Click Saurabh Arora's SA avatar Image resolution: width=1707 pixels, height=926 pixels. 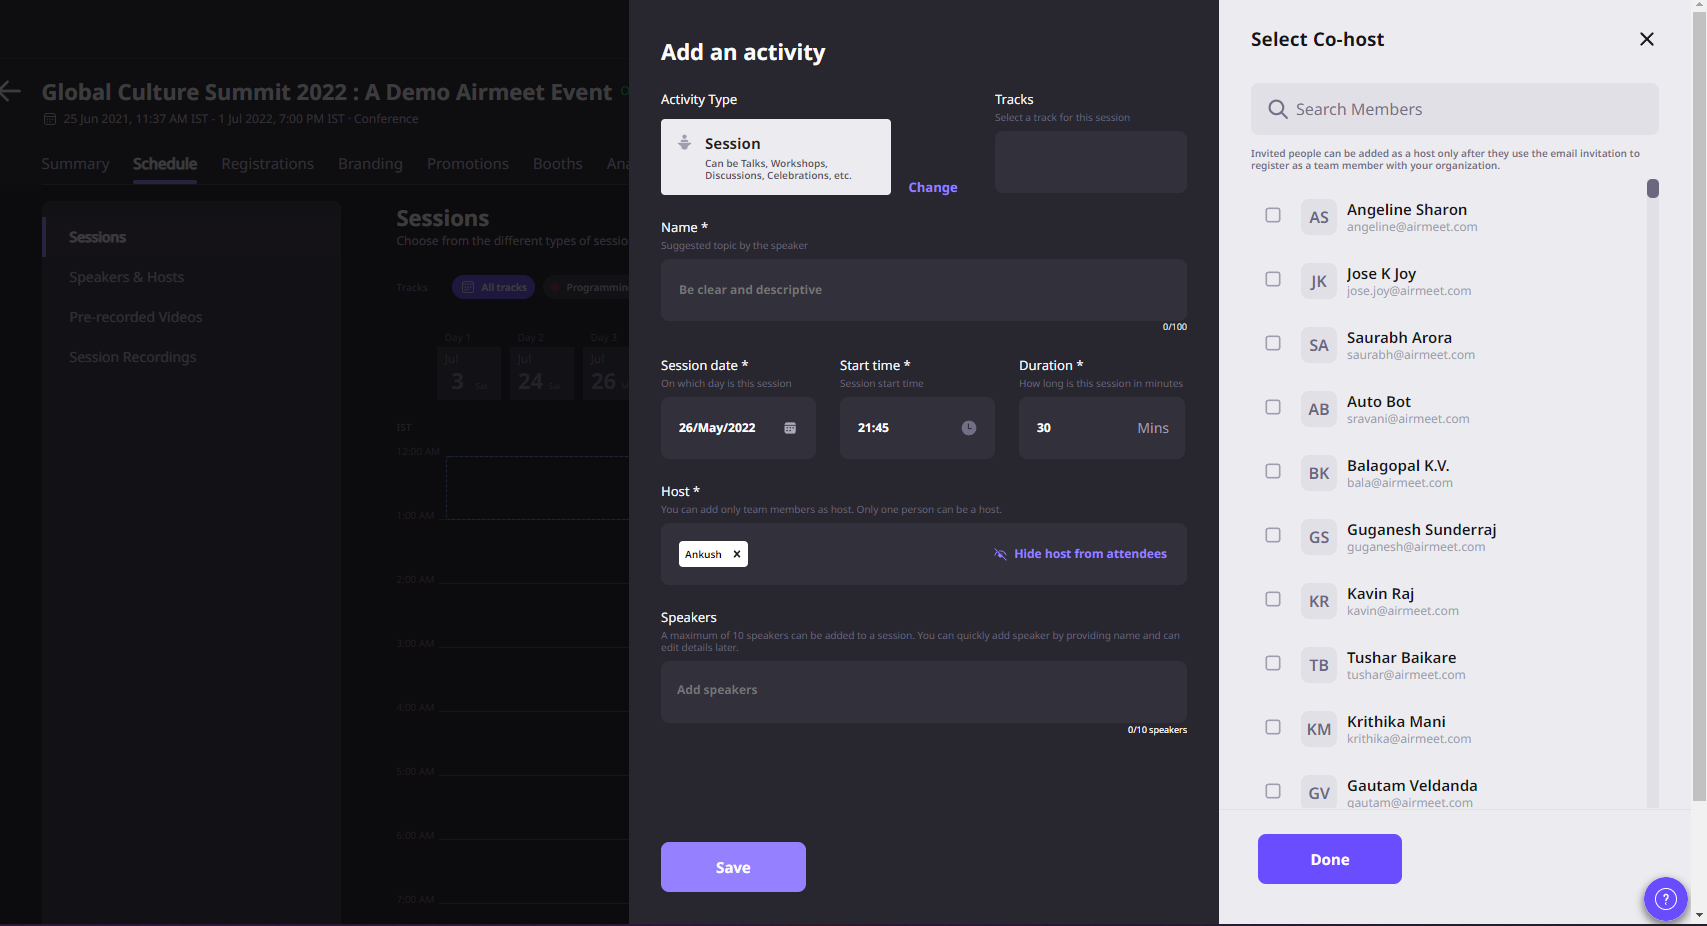pos(1319,345)
